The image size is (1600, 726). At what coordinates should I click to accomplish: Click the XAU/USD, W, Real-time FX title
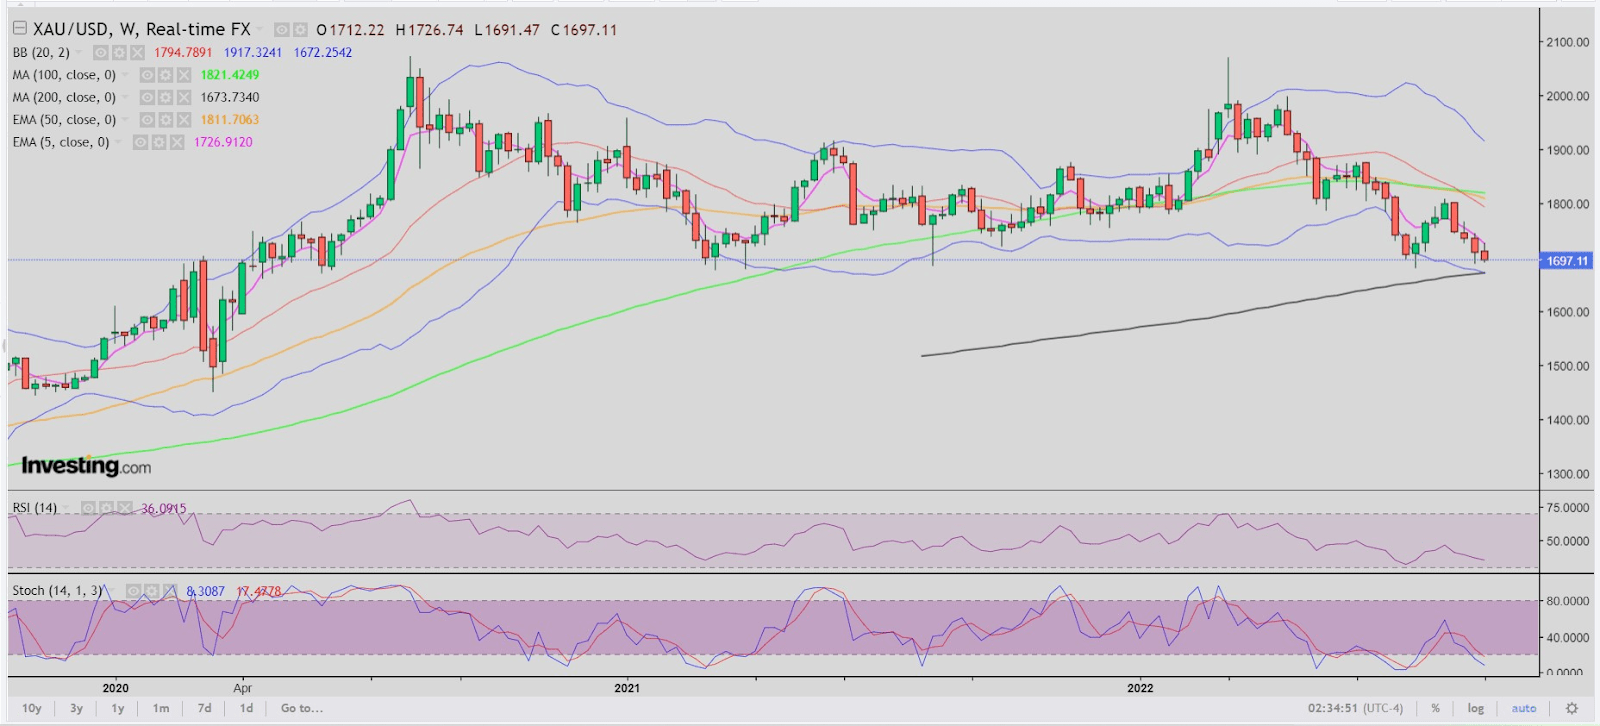(142, 30)
